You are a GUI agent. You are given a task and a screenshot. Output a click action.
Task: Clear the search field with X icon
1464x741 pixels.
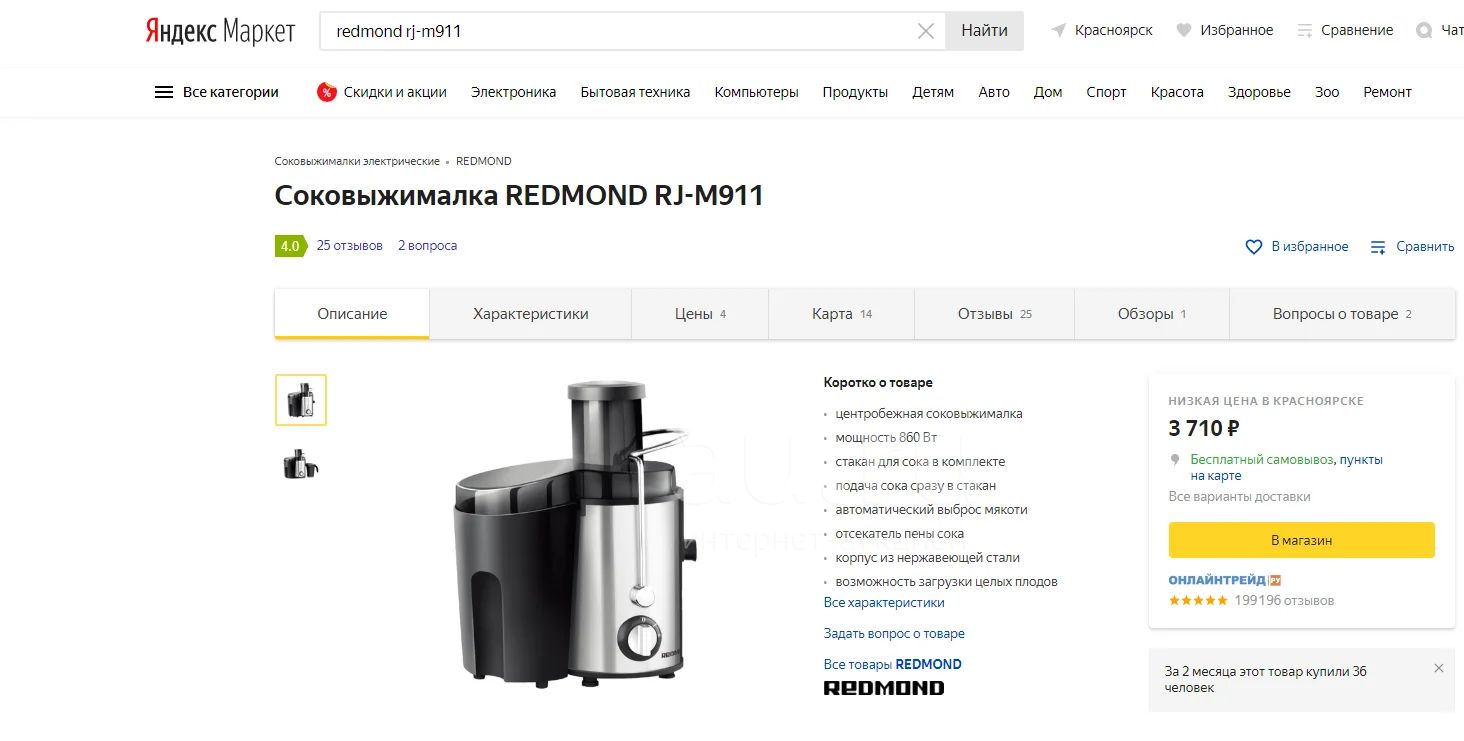click(926, 31)
